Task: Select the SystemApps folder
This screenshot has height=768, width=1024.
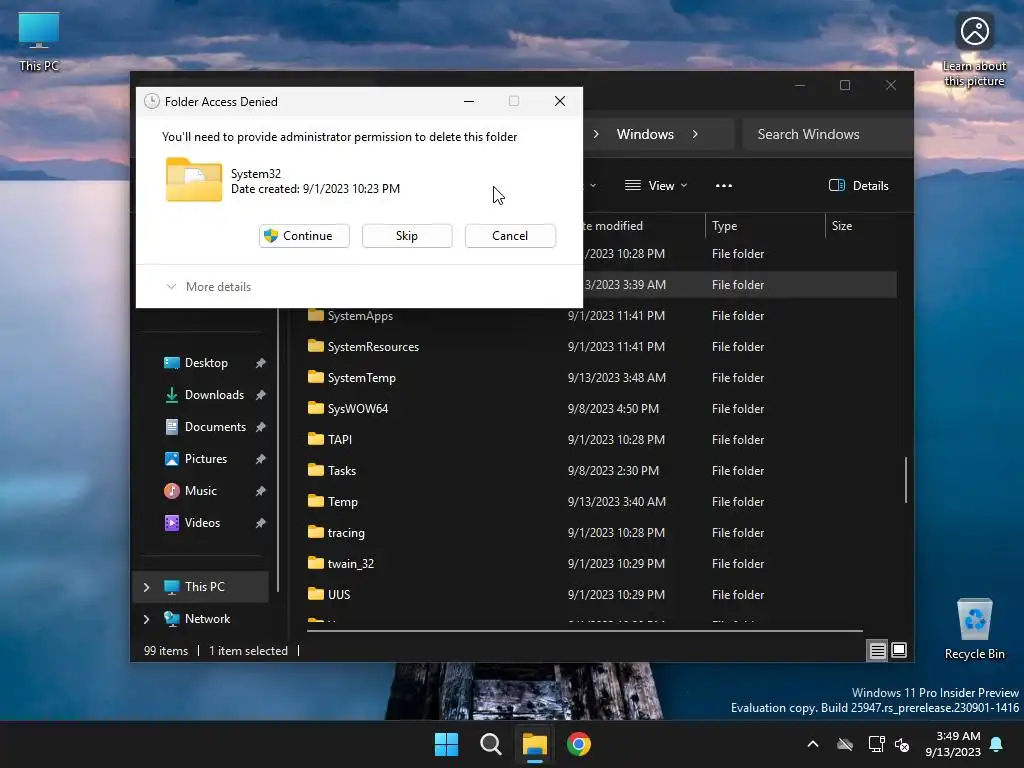Action: (x=360, y=316)
